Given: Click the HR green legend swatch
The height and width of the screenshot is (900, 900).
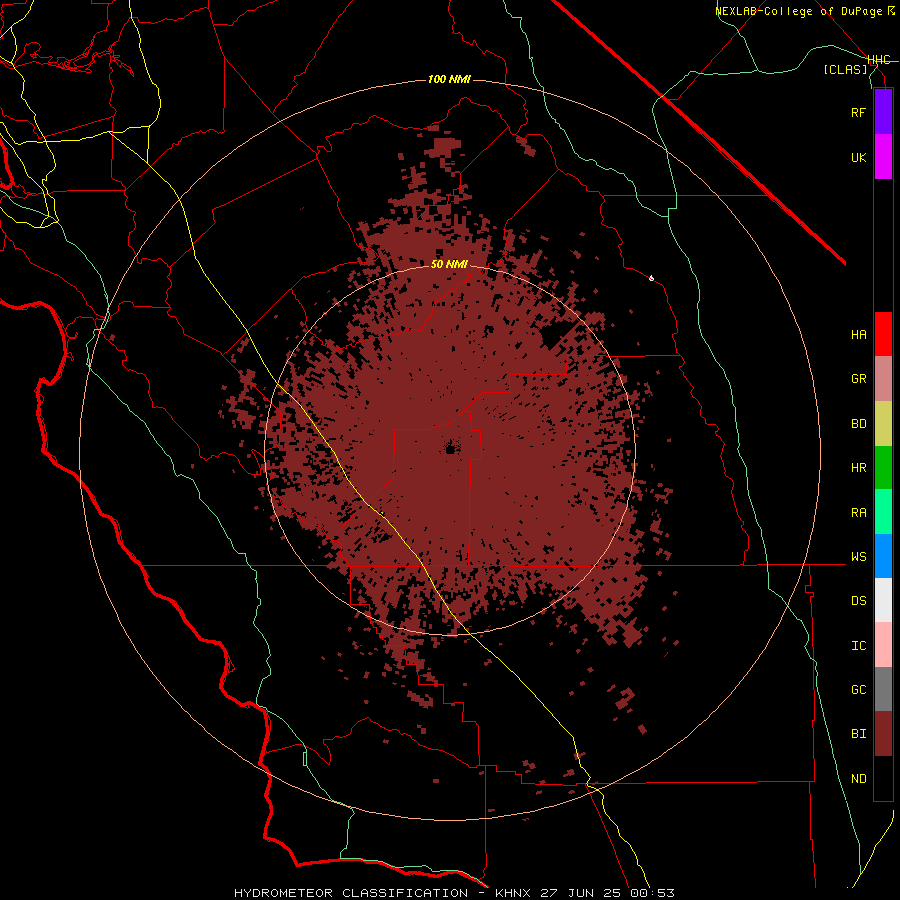Looking at the screenshot, I should click(x=883, y=468).
